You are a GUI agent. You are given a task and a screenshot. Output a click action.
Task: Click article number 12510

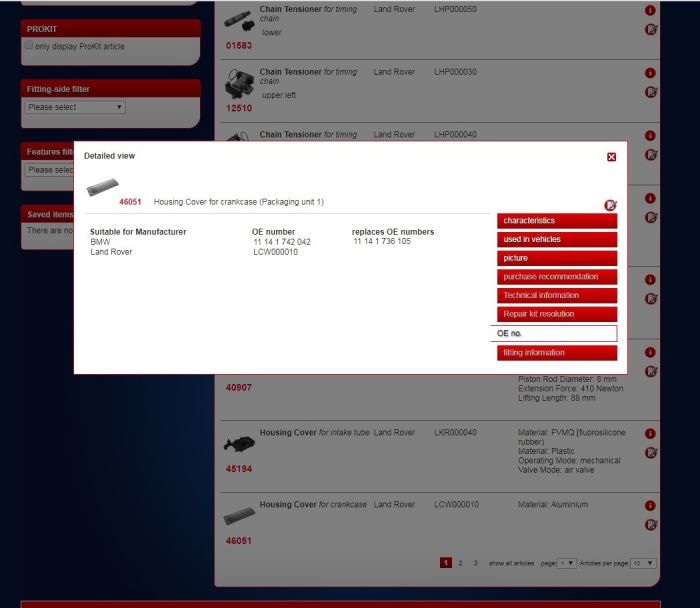tap(239, 108)
